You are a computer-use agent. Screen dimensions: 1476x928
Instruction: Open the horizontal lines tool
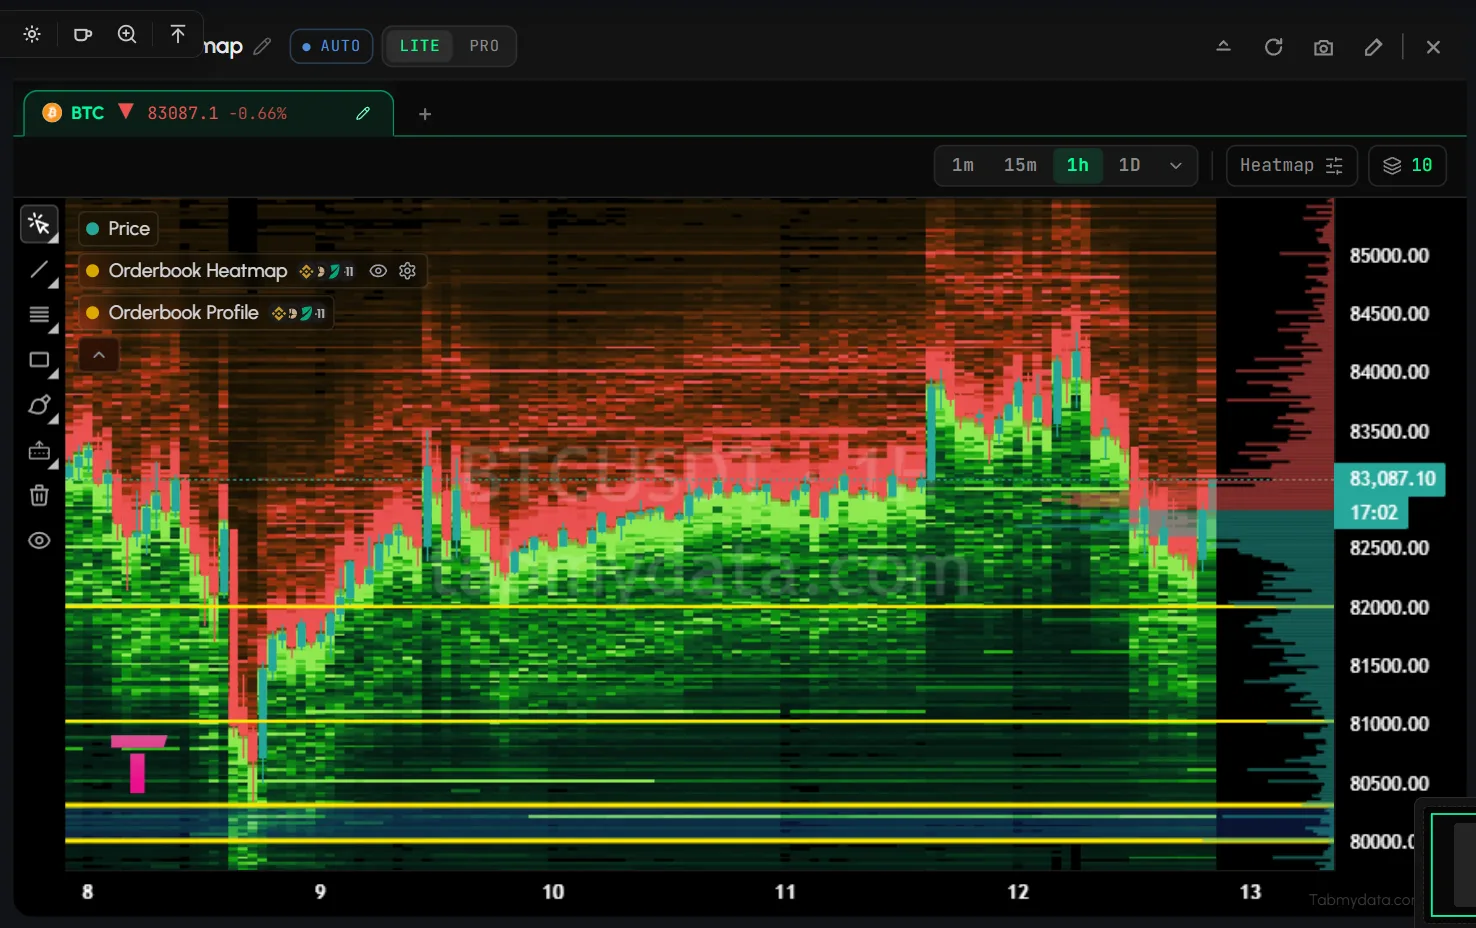click(x=39, y=315)
